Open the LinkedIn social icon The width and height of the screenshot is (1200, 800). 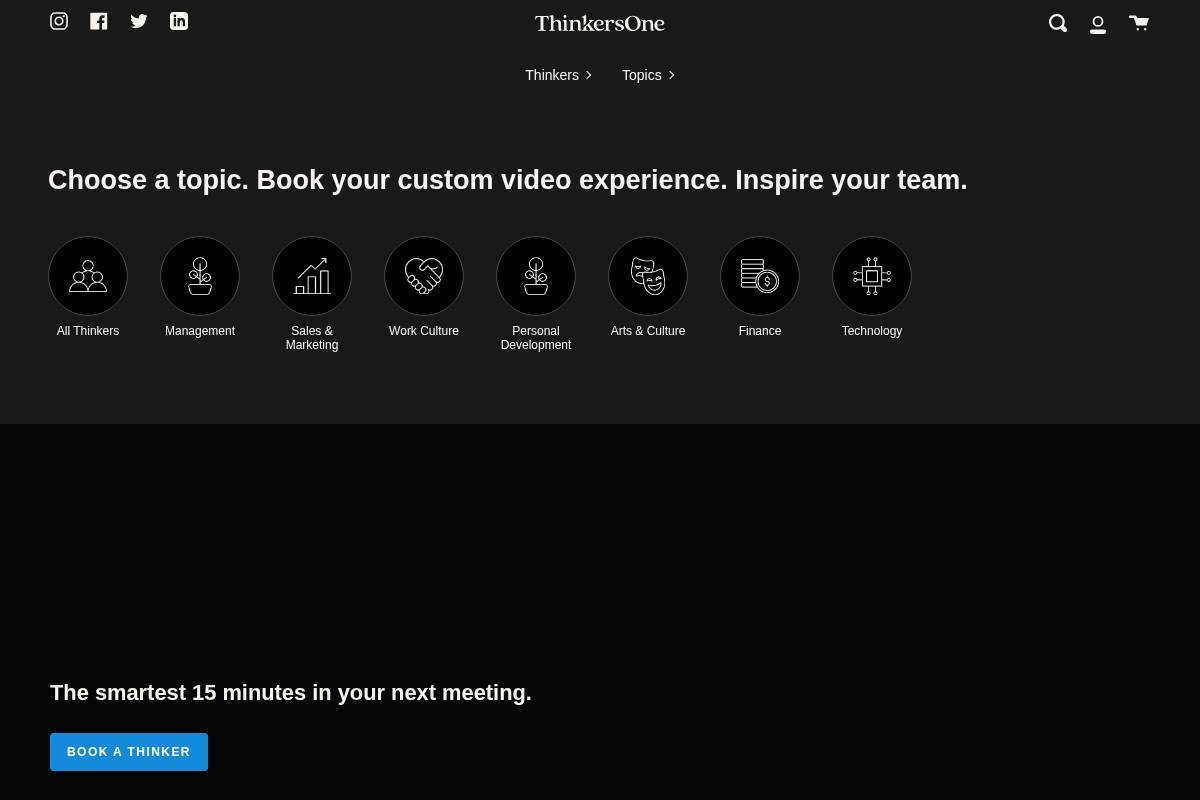tap(179, 21)
